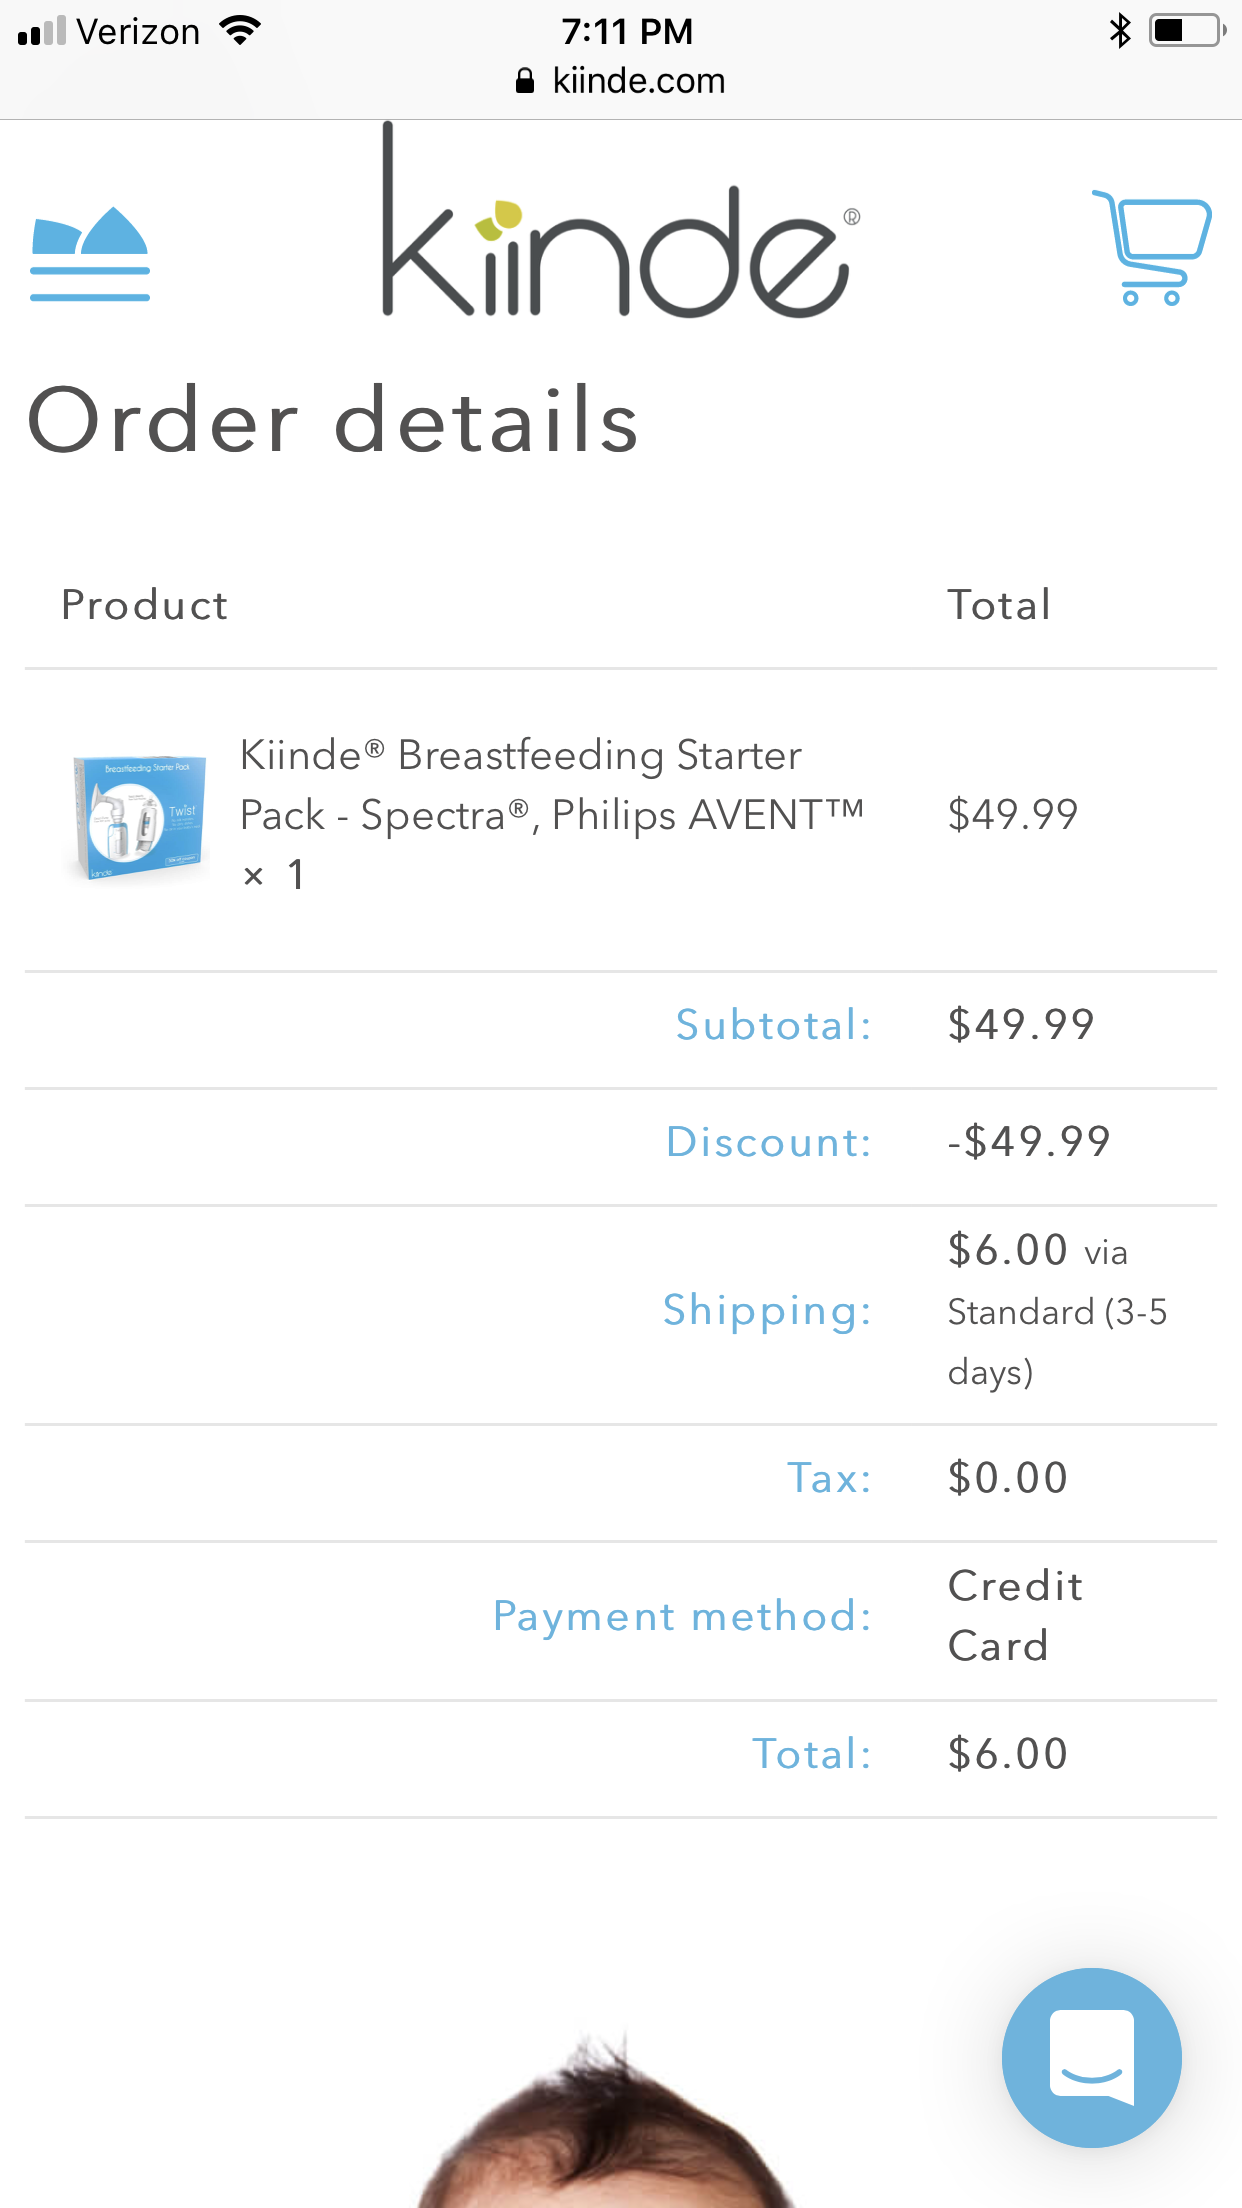
Task: Tap the 7:11 PM clock
Action: point(627,31)
